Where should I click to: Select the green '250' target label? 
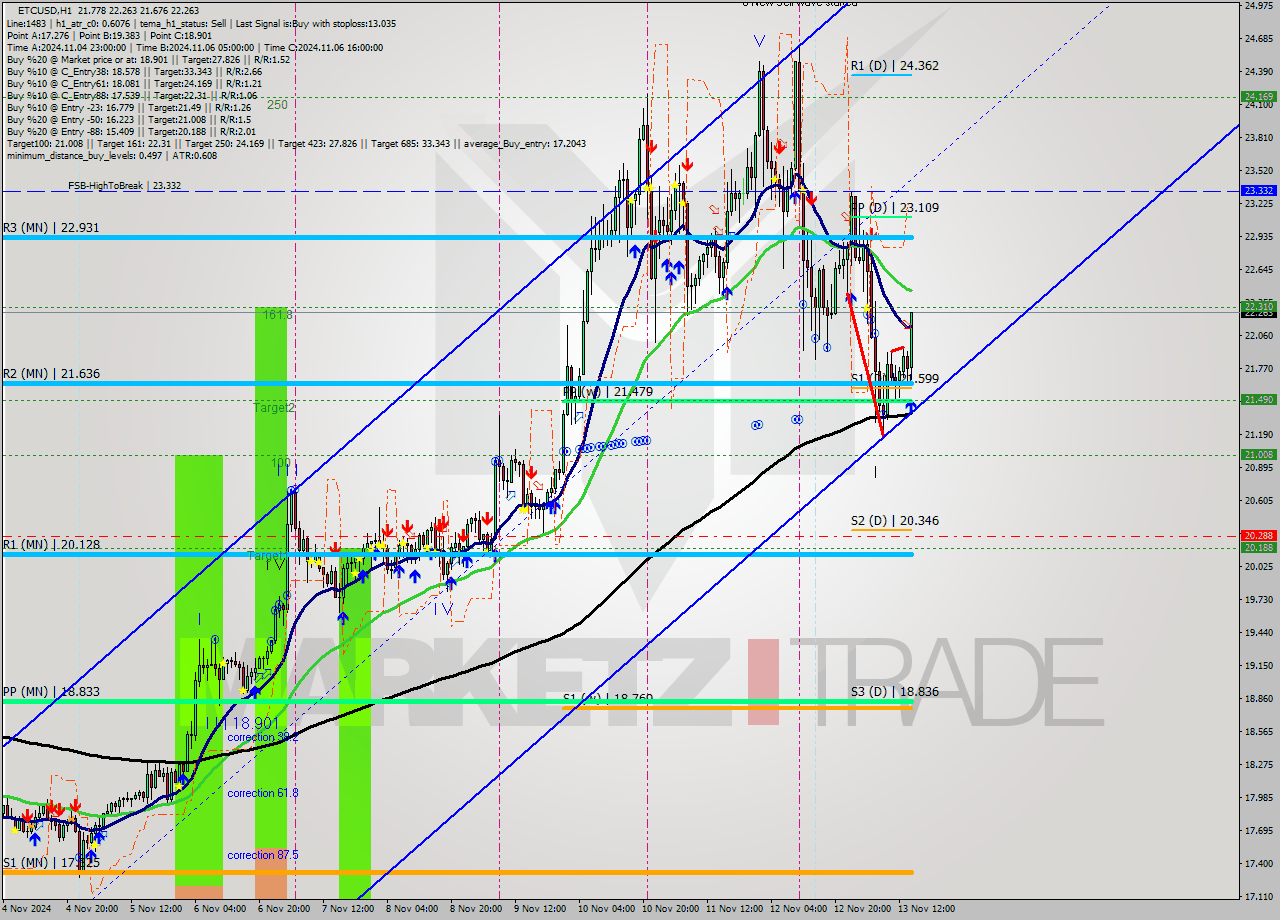click(277, 105)
